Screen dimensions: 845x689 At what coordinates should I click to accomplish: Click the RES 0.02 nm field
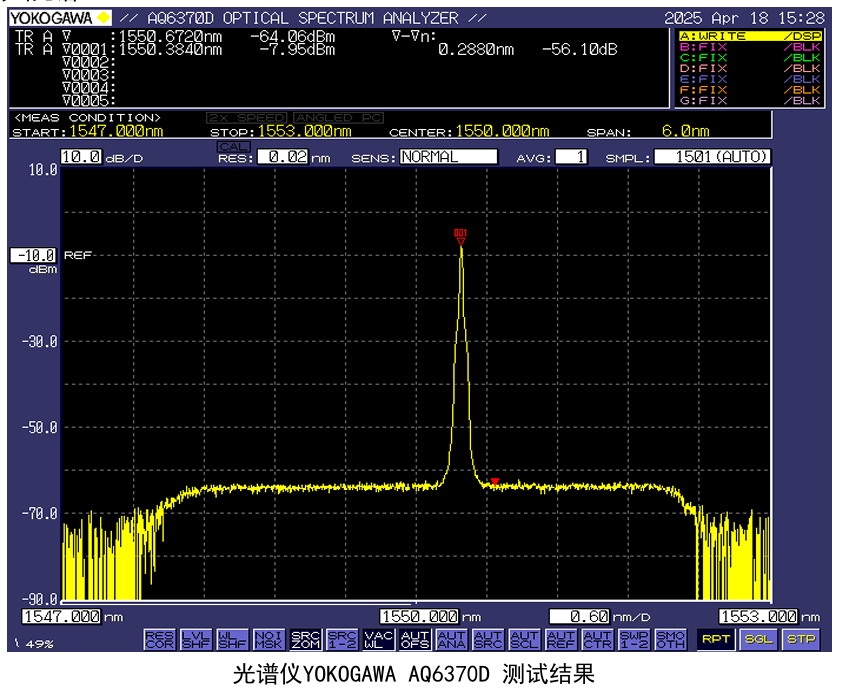[282, 157]
